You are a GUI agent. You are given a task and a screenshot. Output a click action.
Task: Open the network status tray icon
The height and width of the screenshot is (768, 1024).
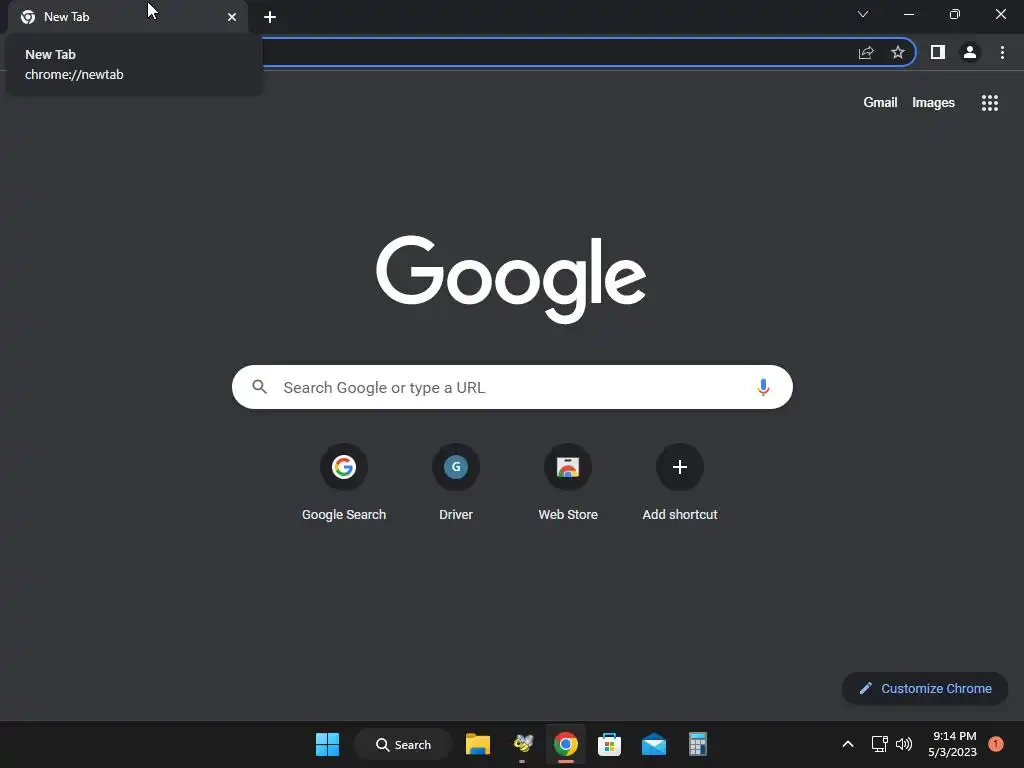880,744
